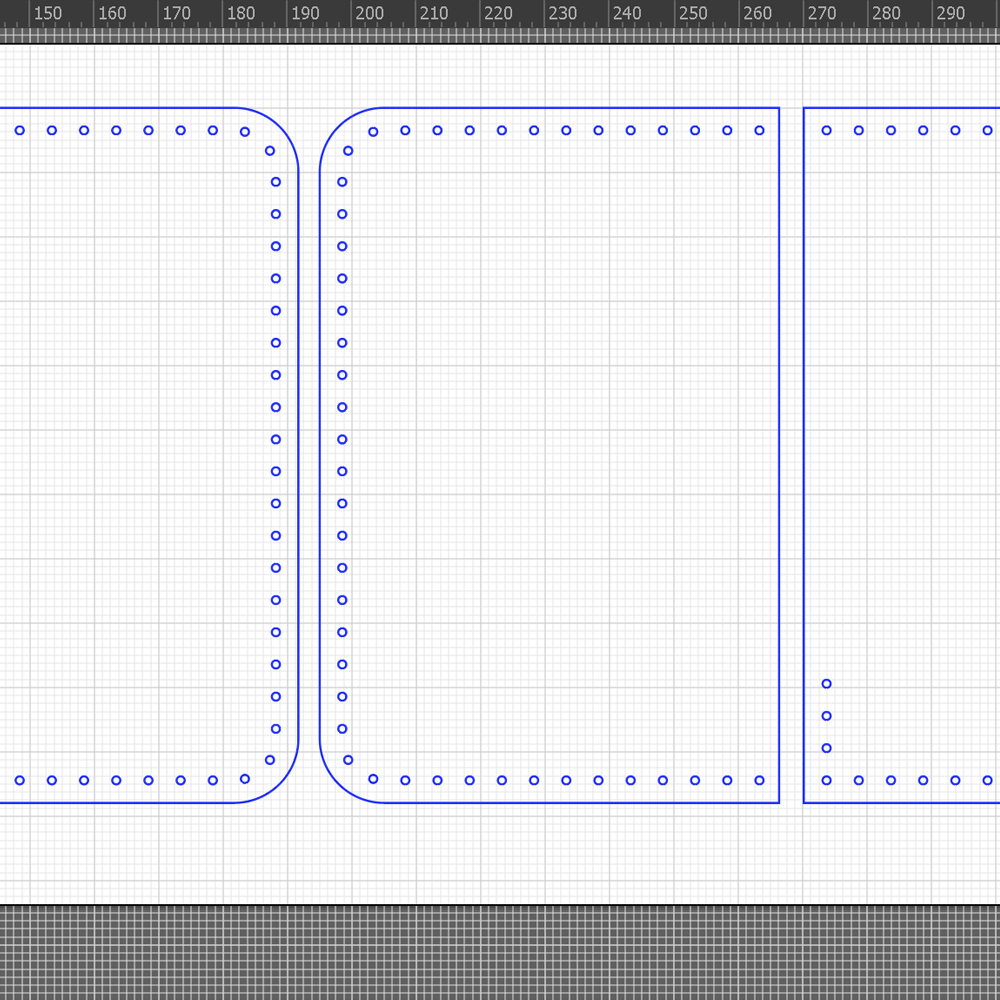Click the ruler label "230"

coord(563,13)
